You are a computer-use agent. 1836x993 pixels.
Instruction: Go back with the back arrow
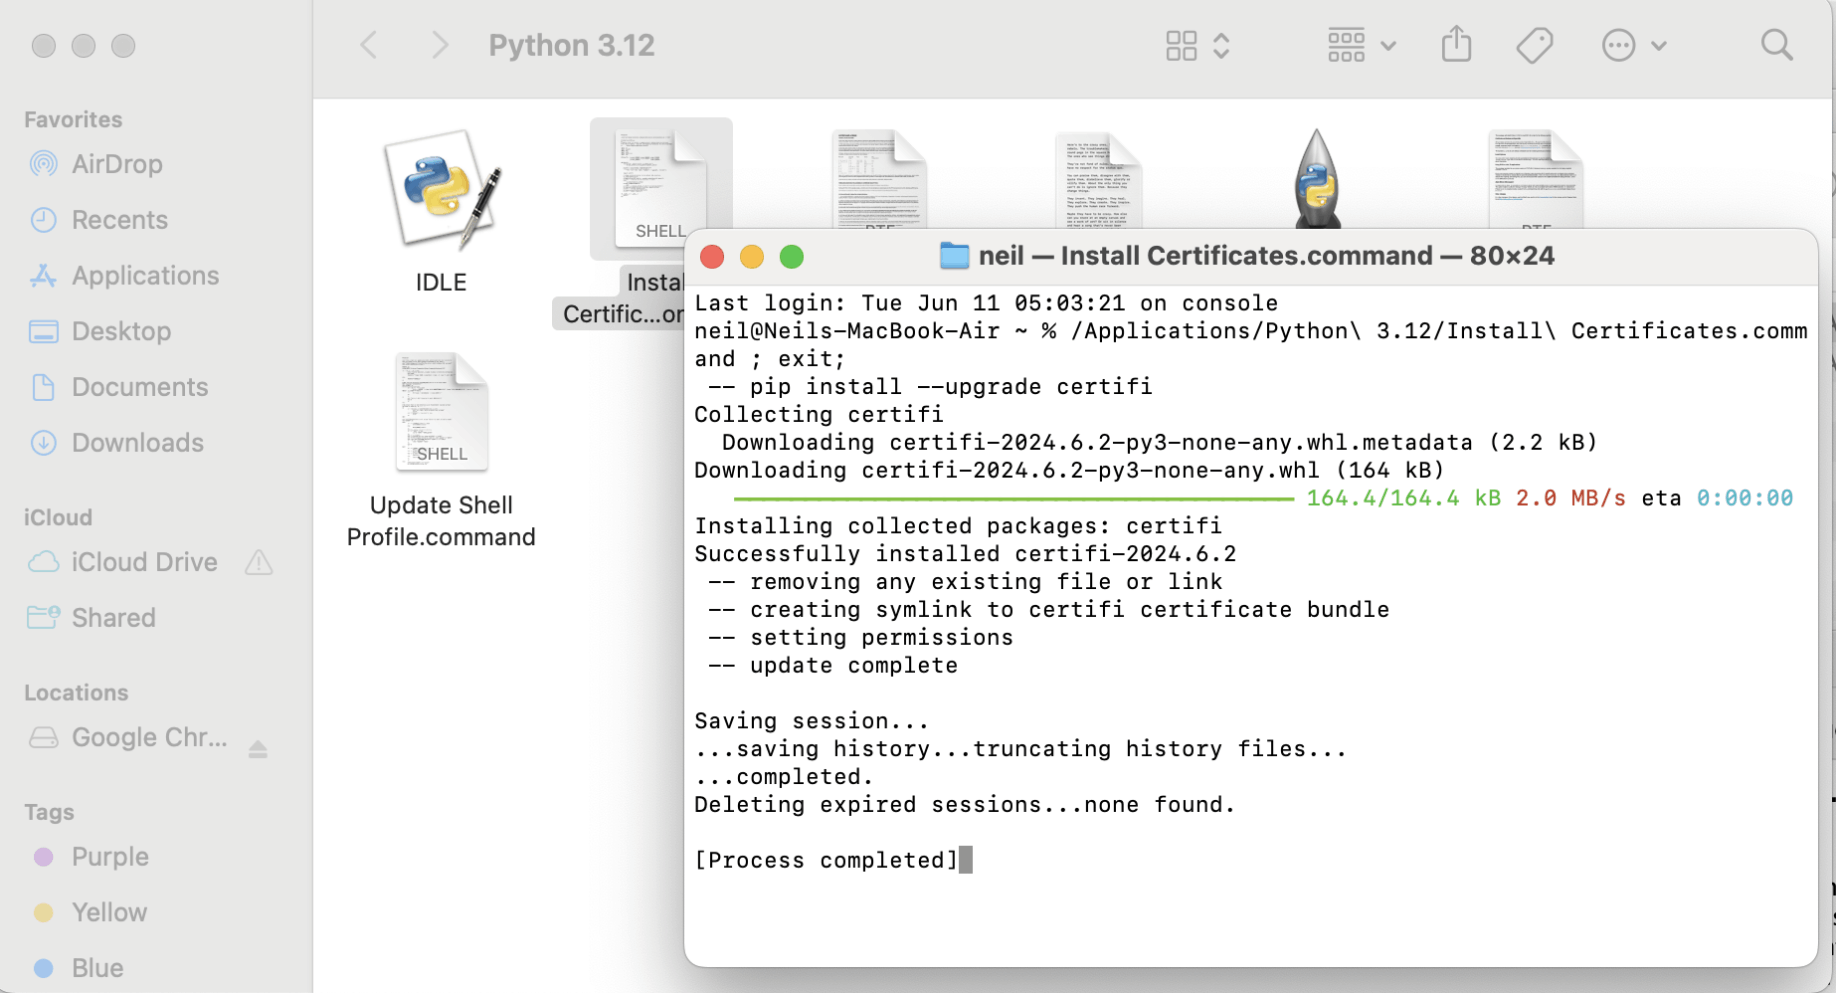point(369,45)
